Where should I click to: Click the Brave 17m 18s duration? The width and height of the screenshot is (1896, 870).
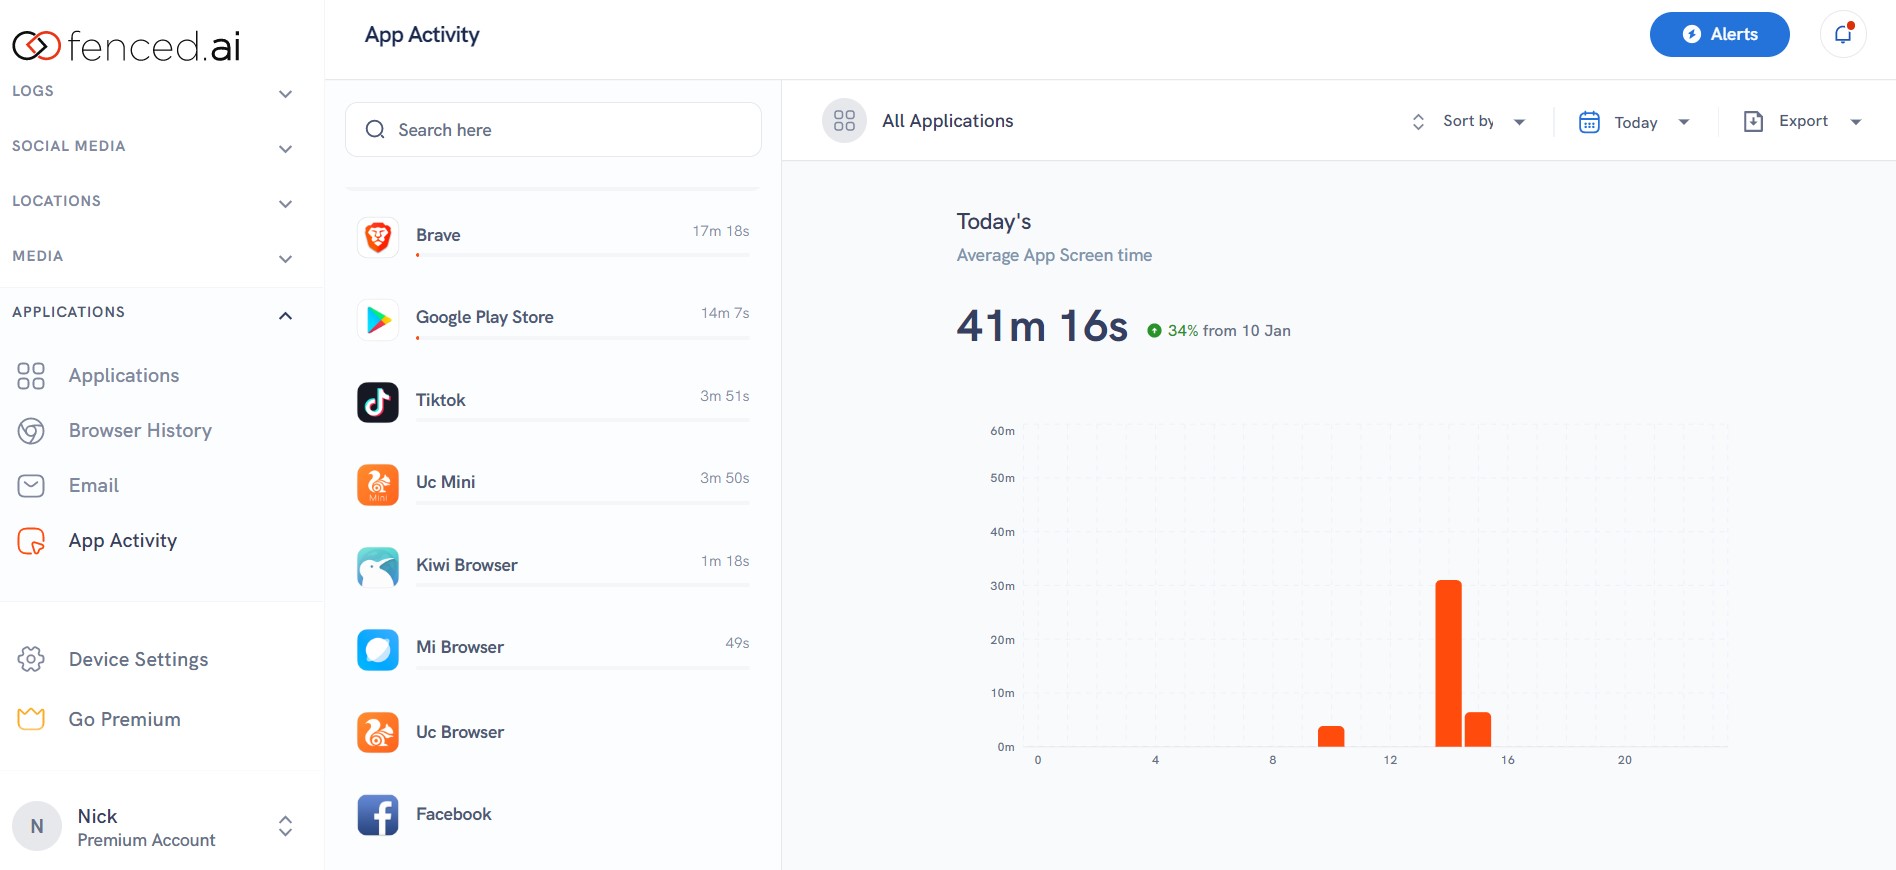721,231
